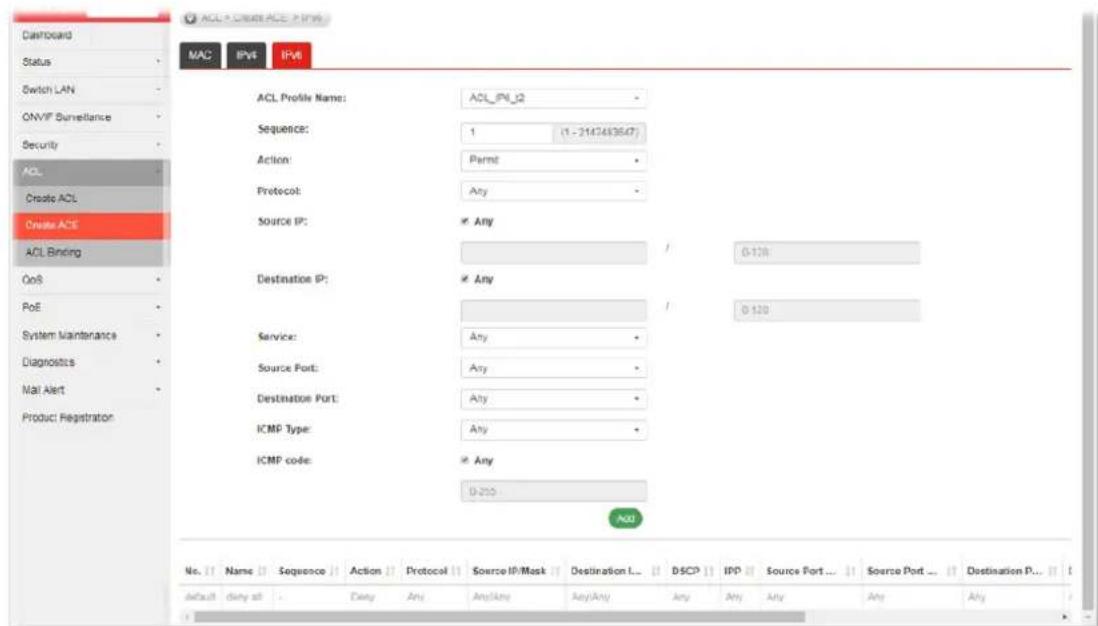Toggle the ICMP code Any checkbox
Screen dimensions: 1098x626
[x=464, y=460]
